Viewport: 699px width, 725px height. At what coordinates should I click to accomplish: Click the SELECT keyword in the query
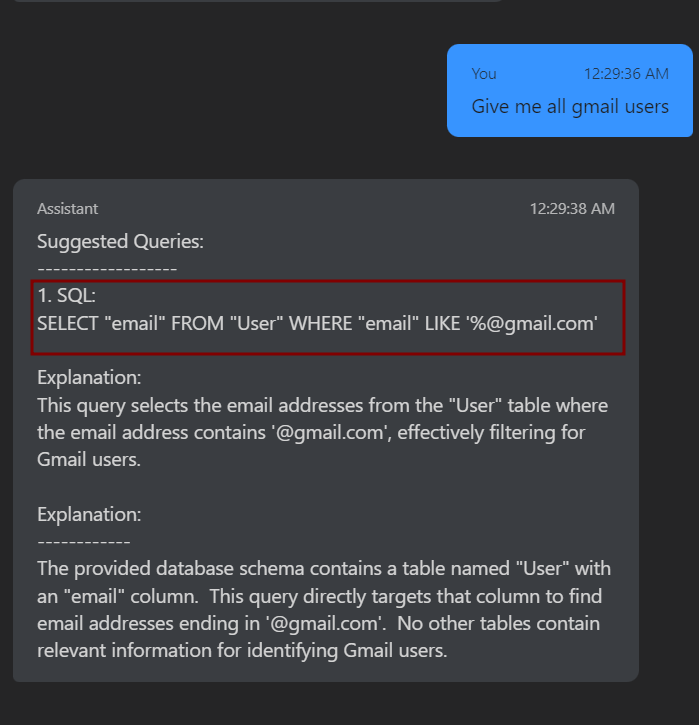pyautogui.click(x=67, y=324)
